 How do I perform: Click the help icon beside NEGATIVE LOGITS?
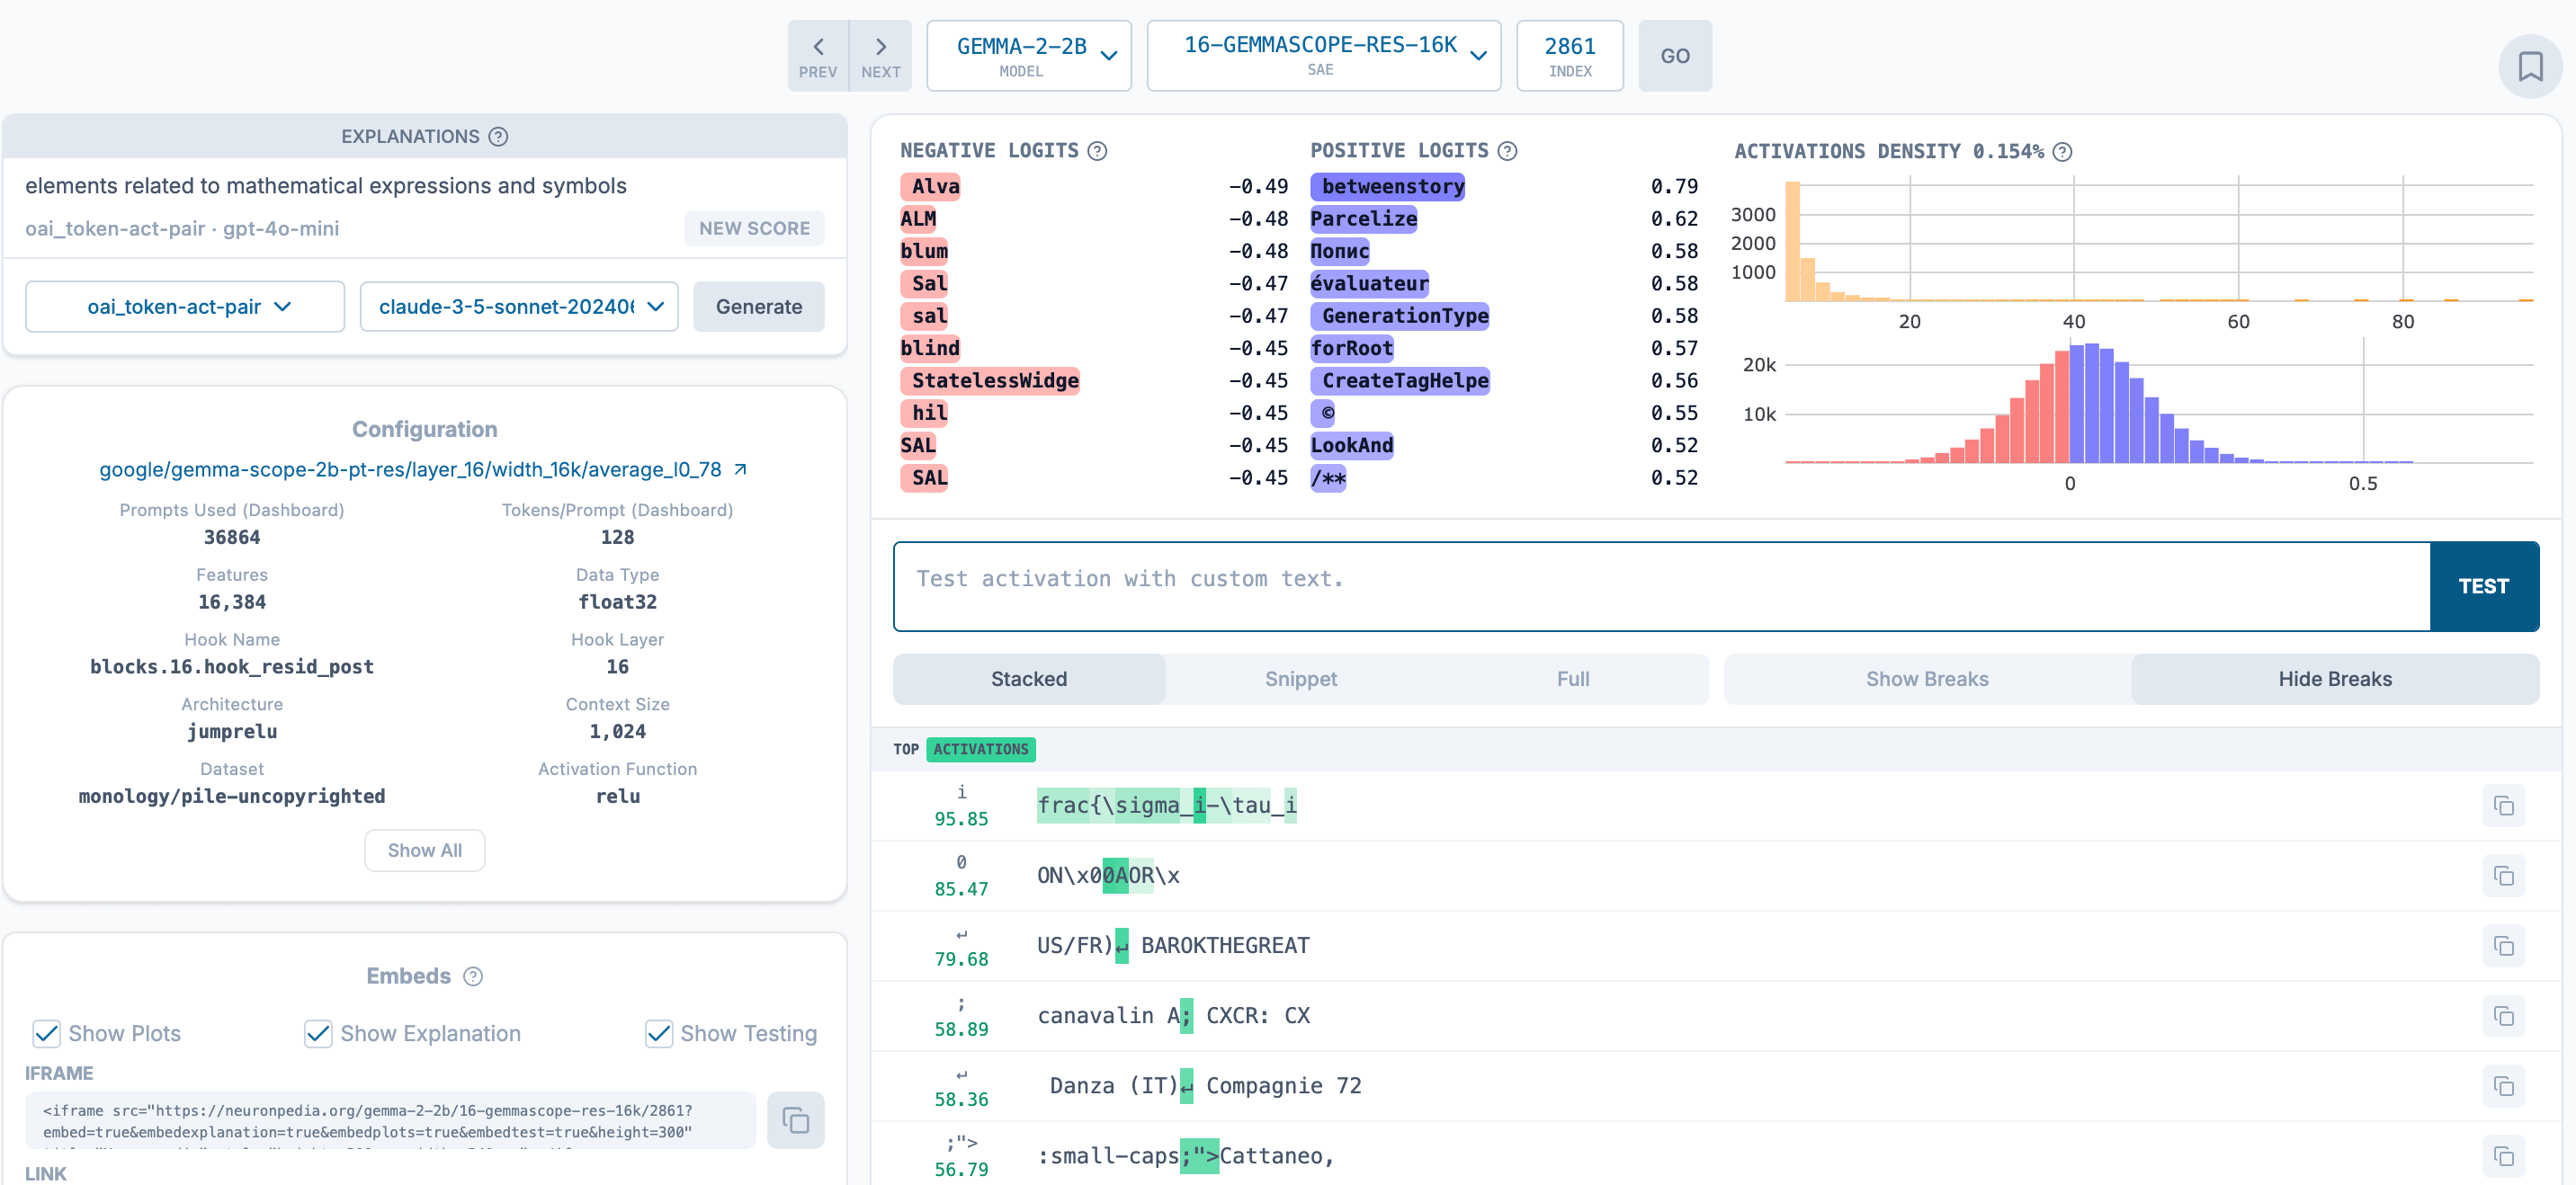[1097, 151]
